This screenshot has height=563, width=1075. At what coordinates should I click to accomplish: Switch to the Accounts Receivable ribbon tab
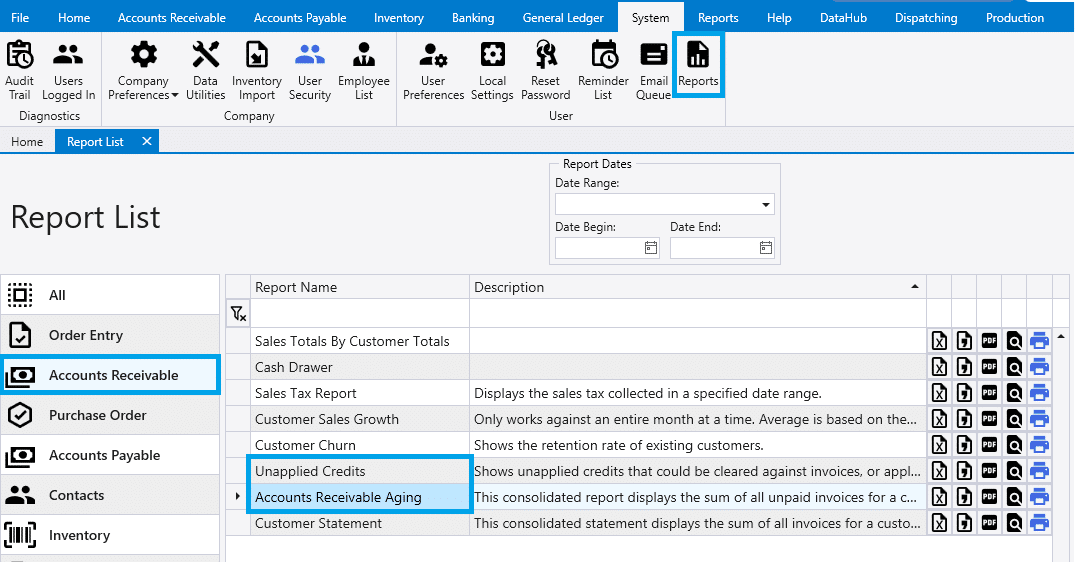click(171, 18)
